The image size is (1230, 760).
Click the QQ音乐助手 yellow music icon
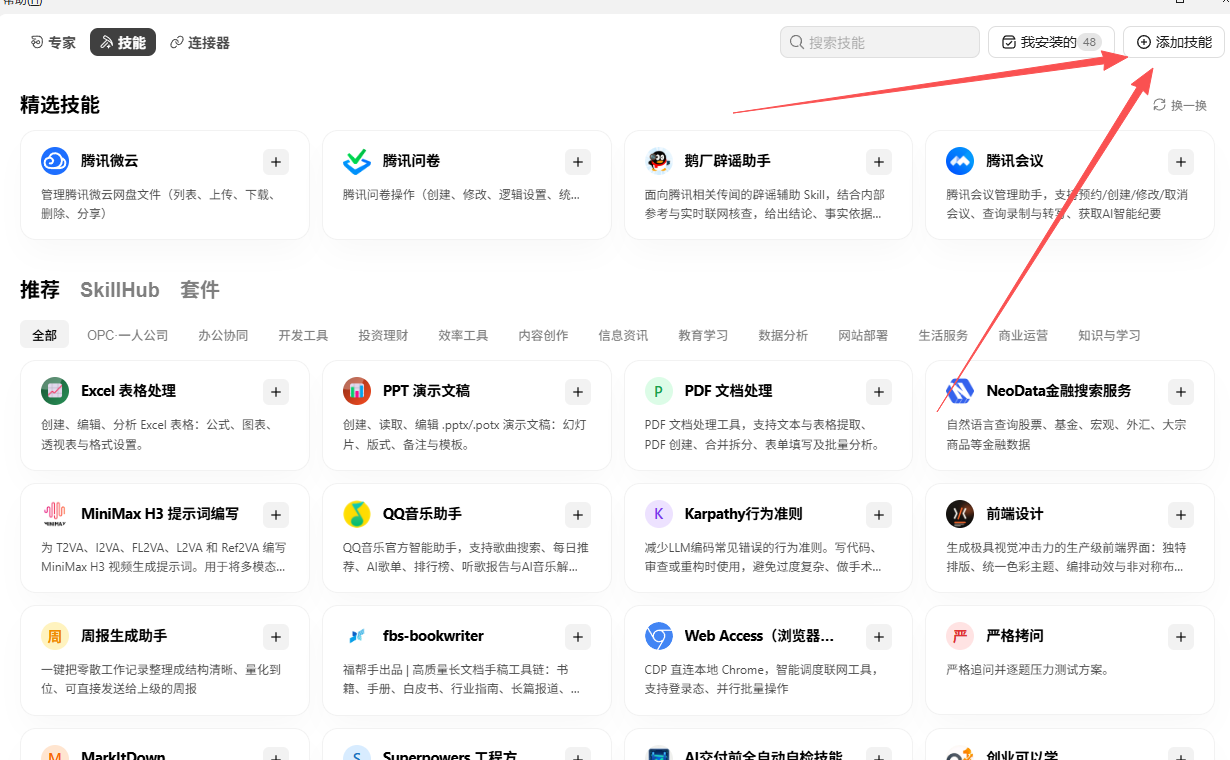pos(357,514)
